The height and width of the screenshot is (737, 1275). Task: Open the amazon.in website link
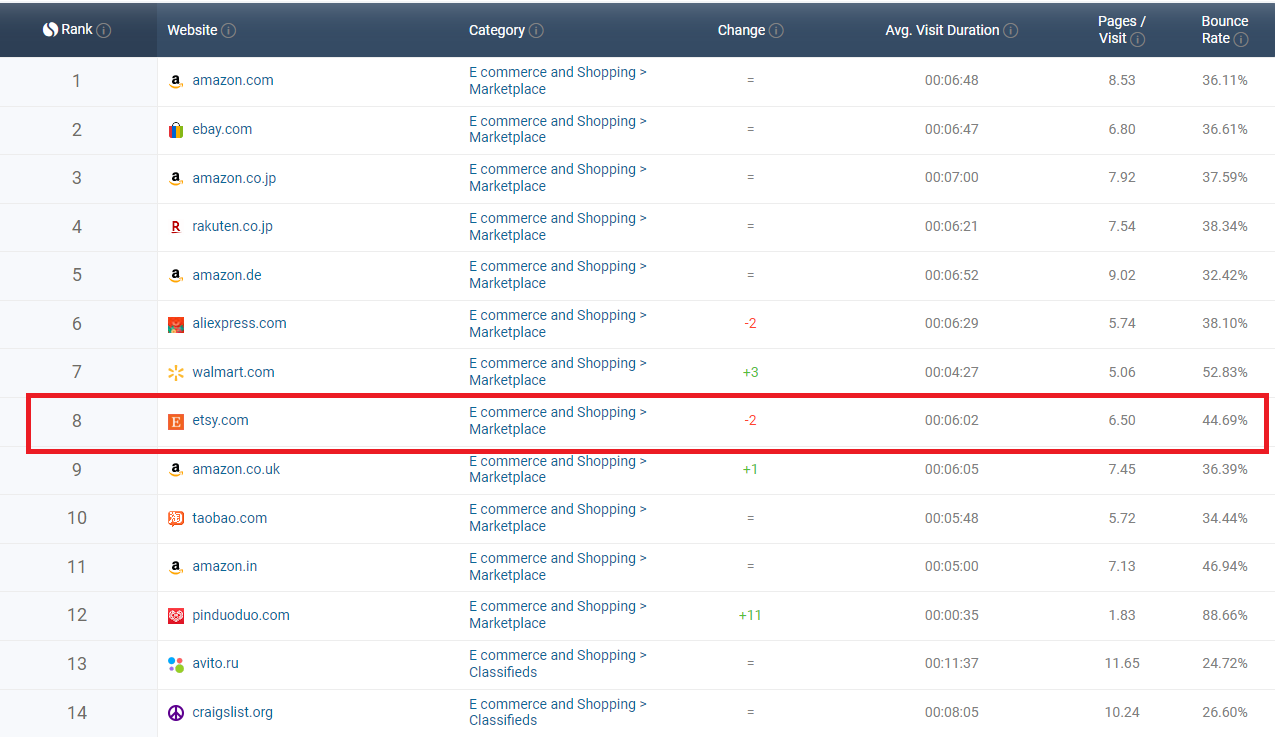[x=225, y=566]
